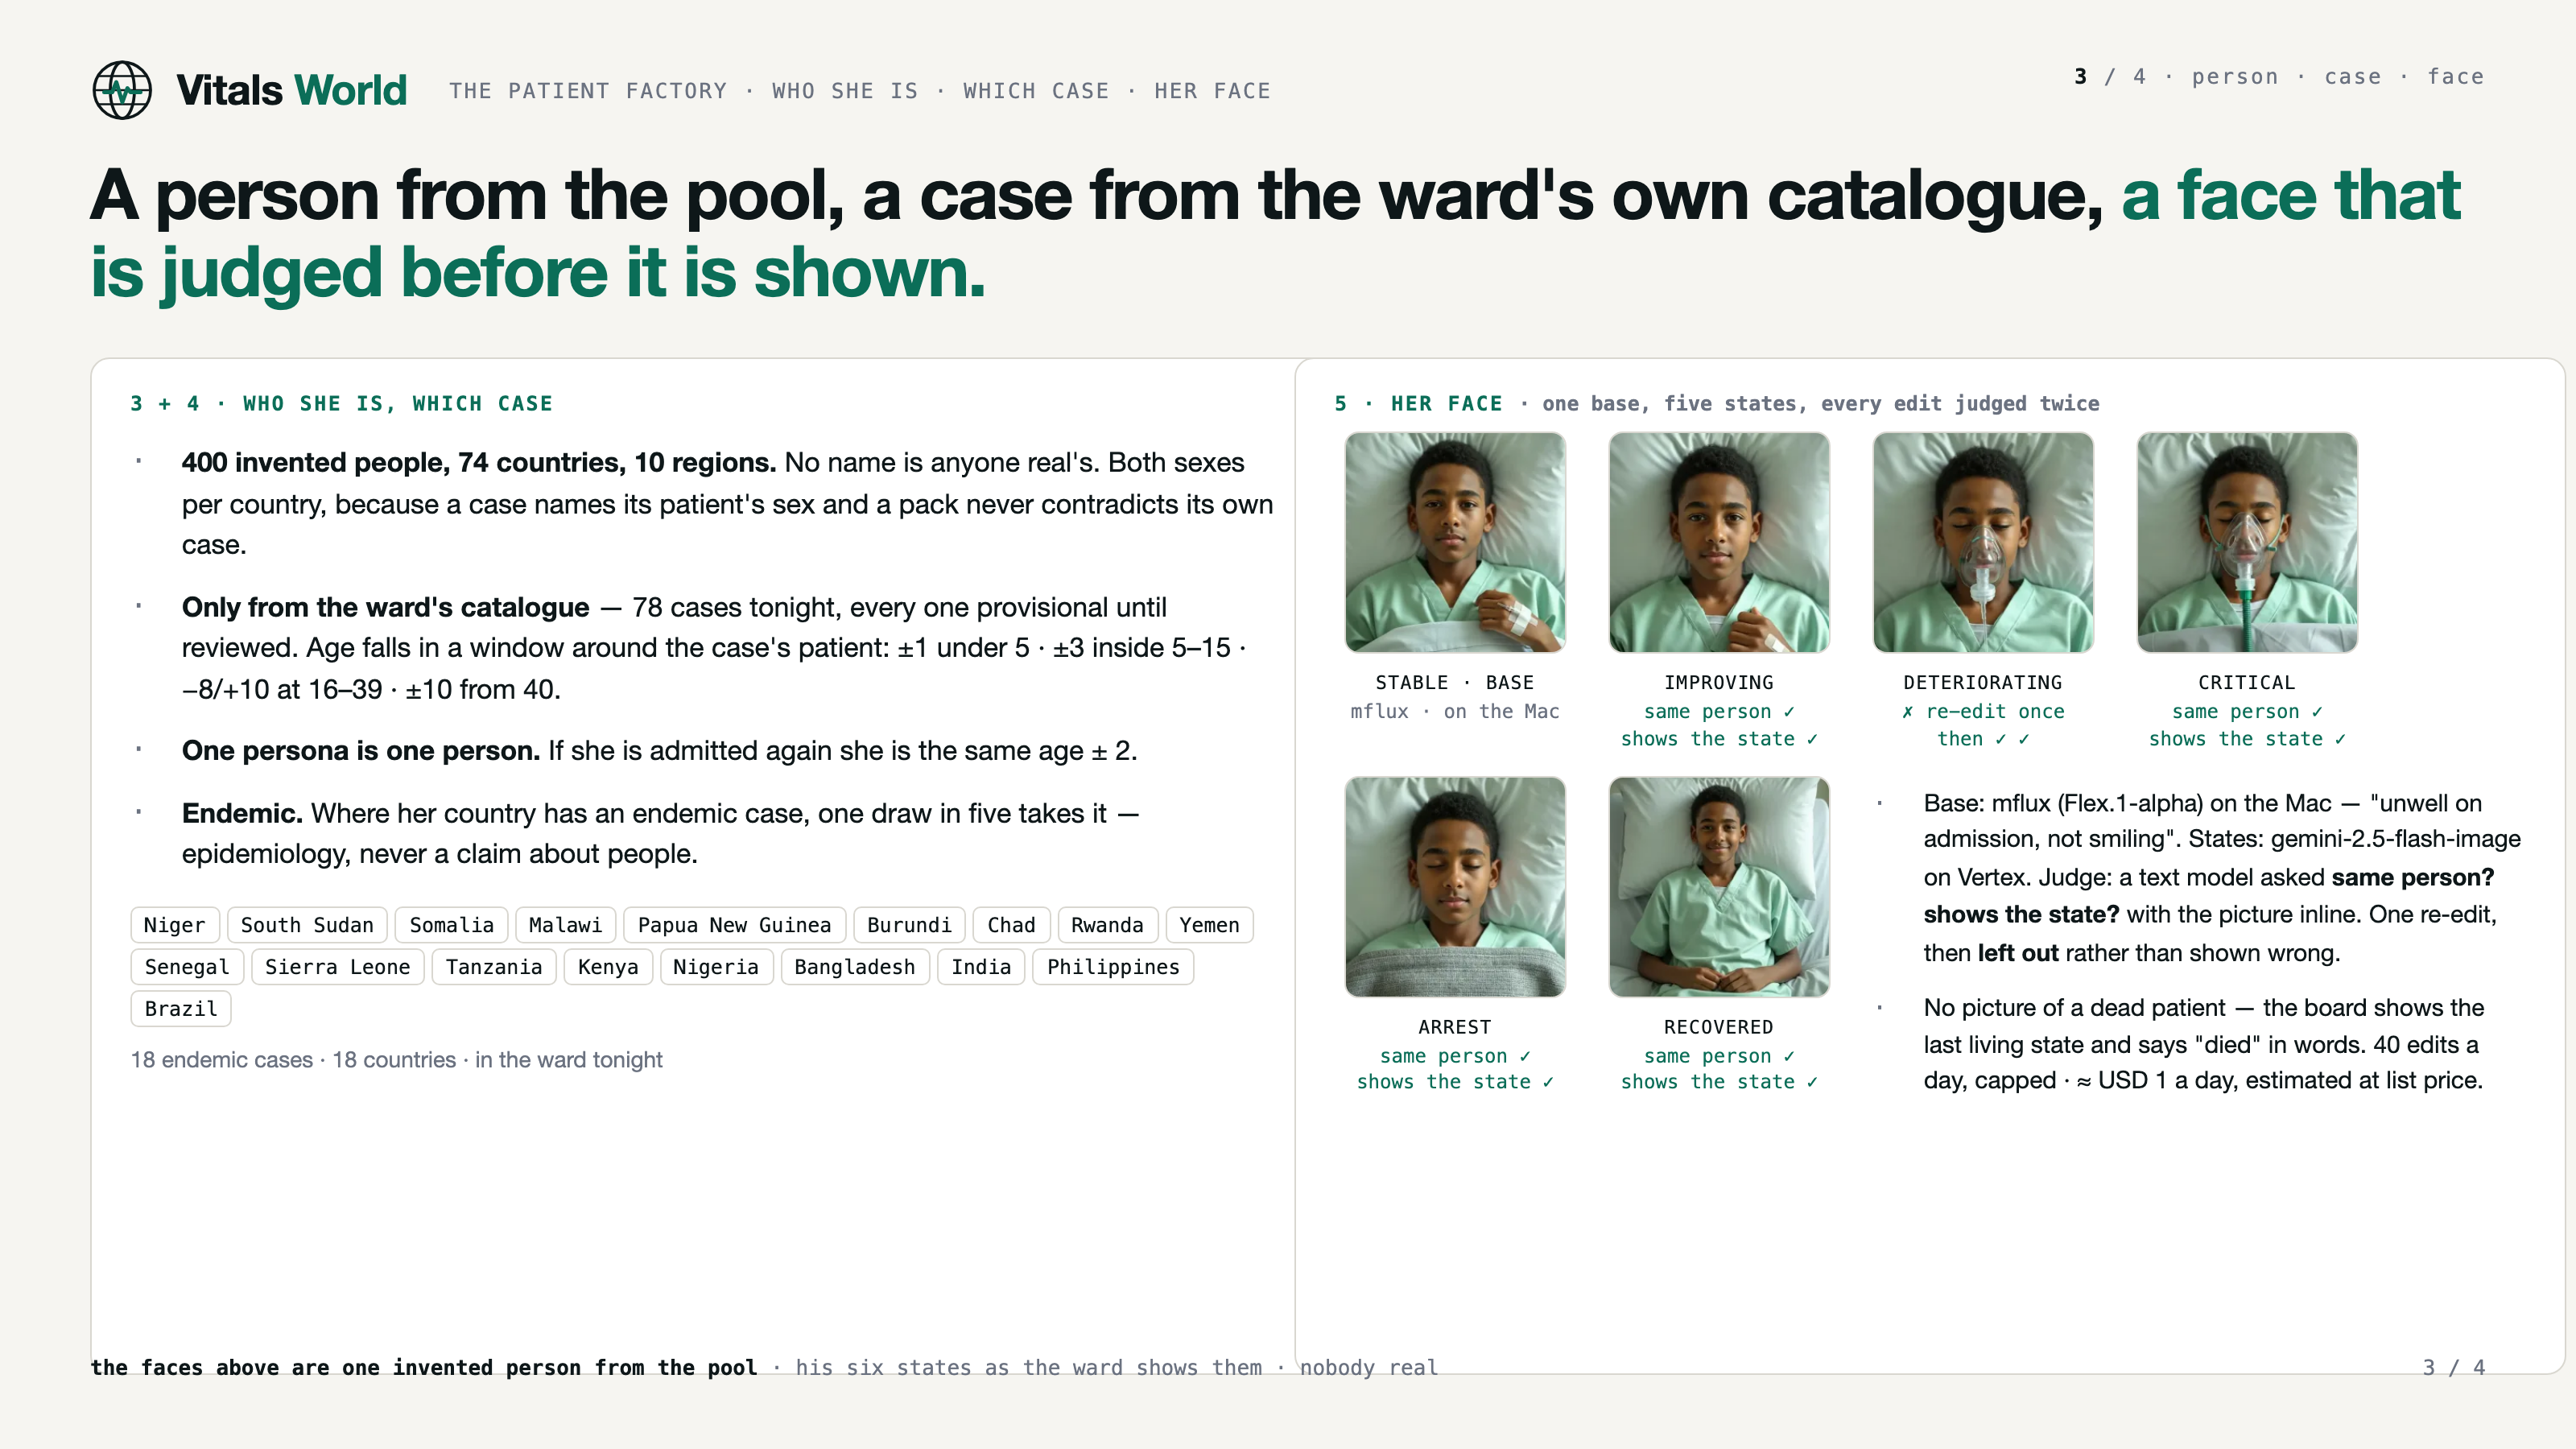The image size is (2576, 1449).
Task: Open the STABLE · BASE face thumbnail
Action: [x=1455, y=542]
